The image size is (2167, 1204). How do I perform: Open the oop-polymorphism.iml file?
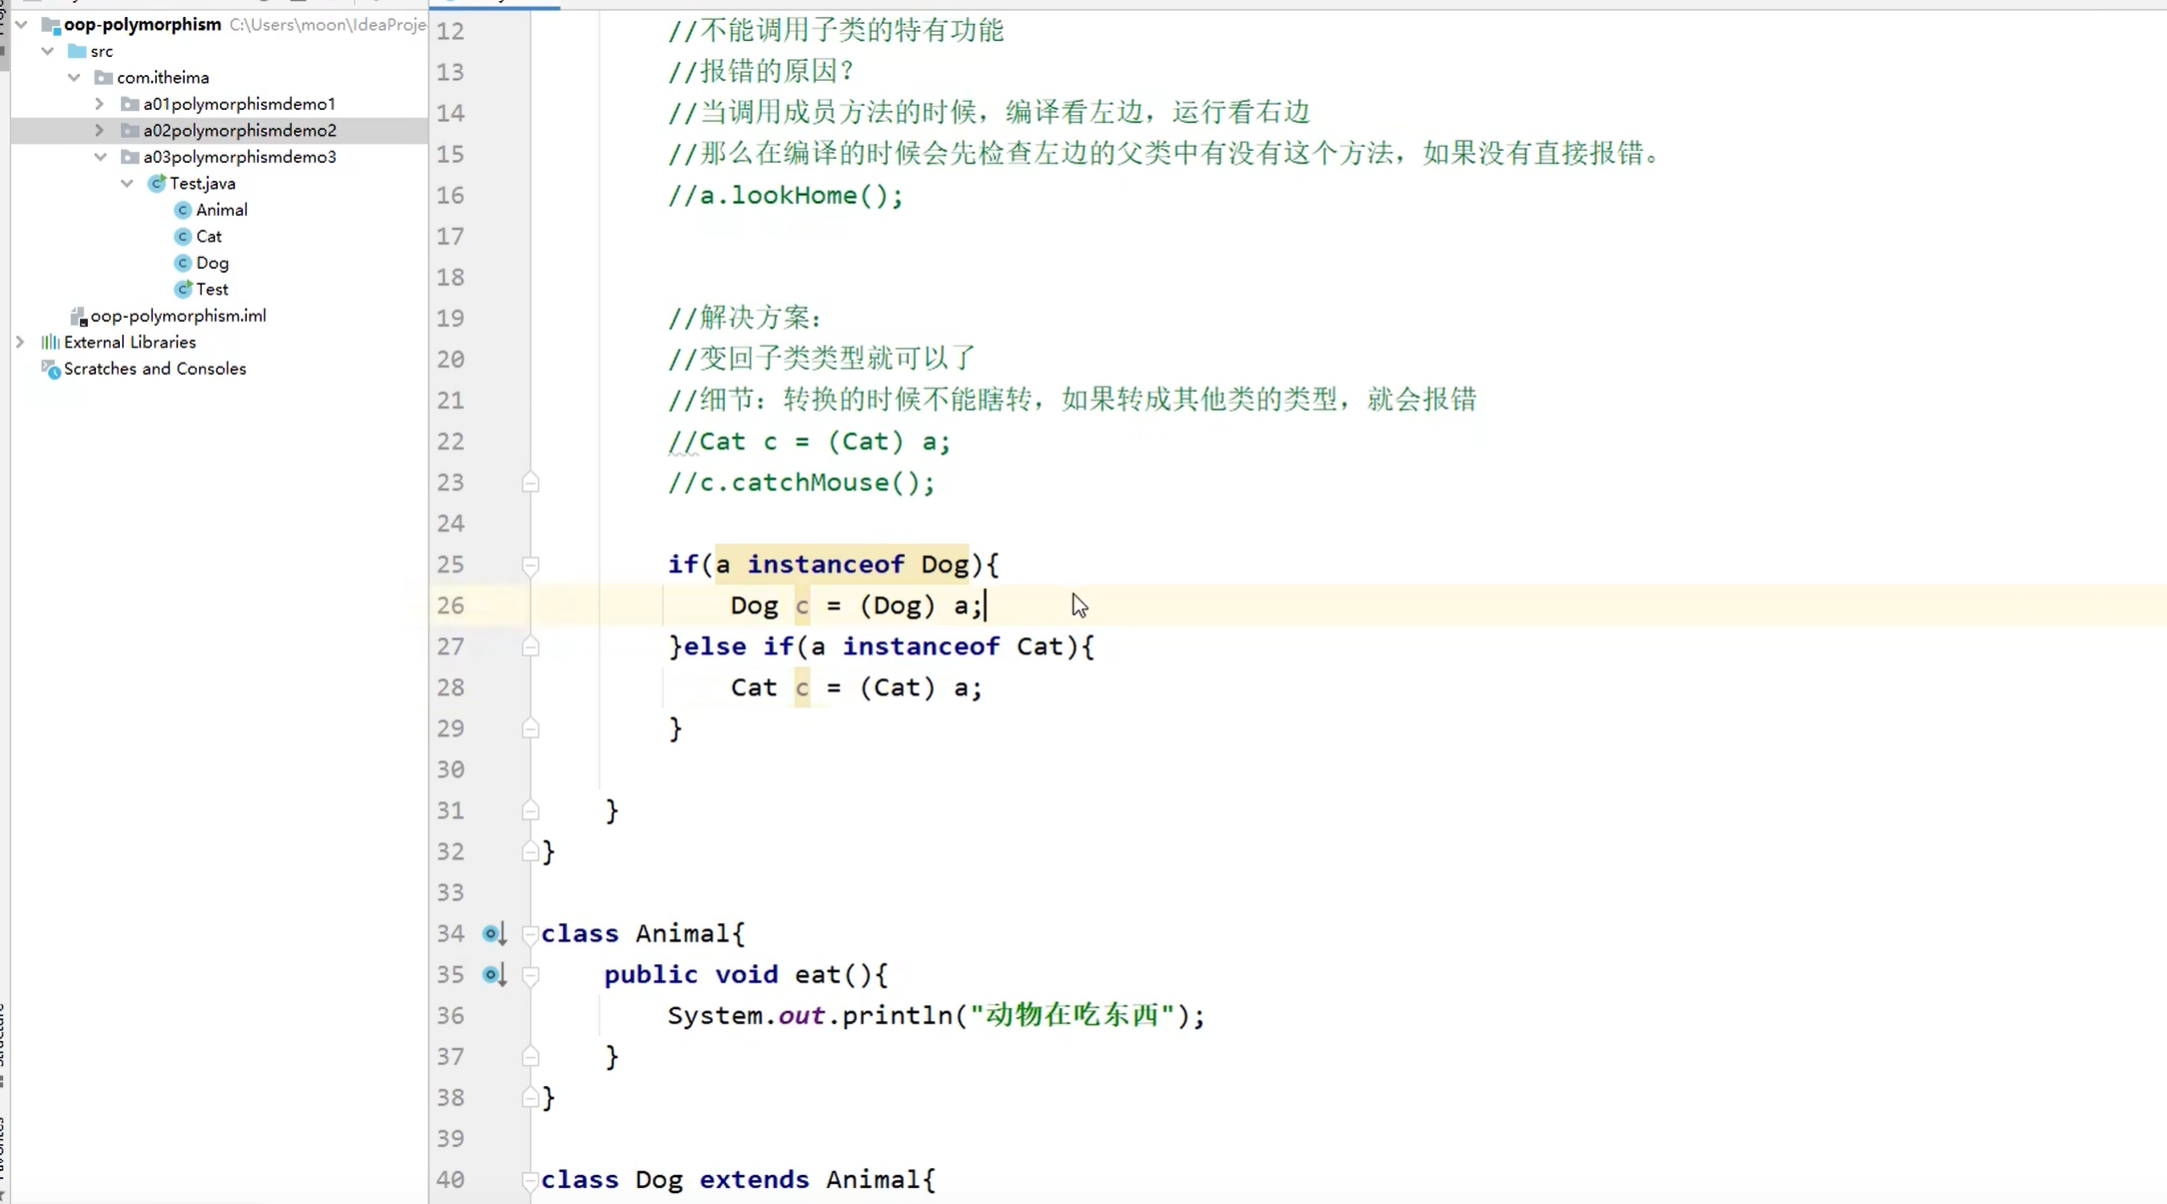177,316
